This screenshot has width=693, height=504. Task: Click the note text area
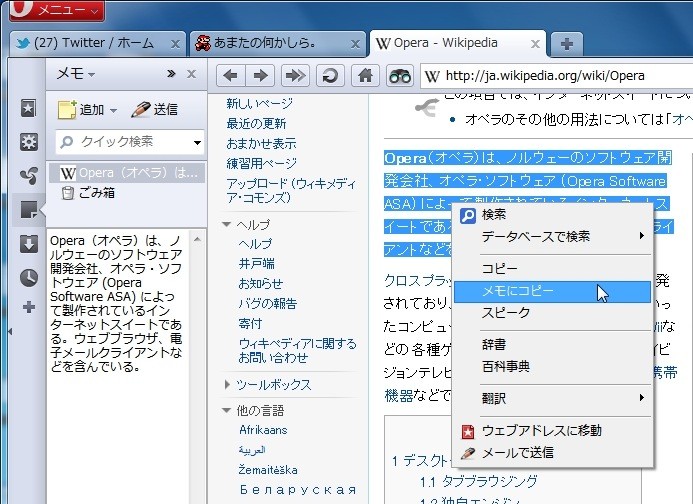click(118, 366)
